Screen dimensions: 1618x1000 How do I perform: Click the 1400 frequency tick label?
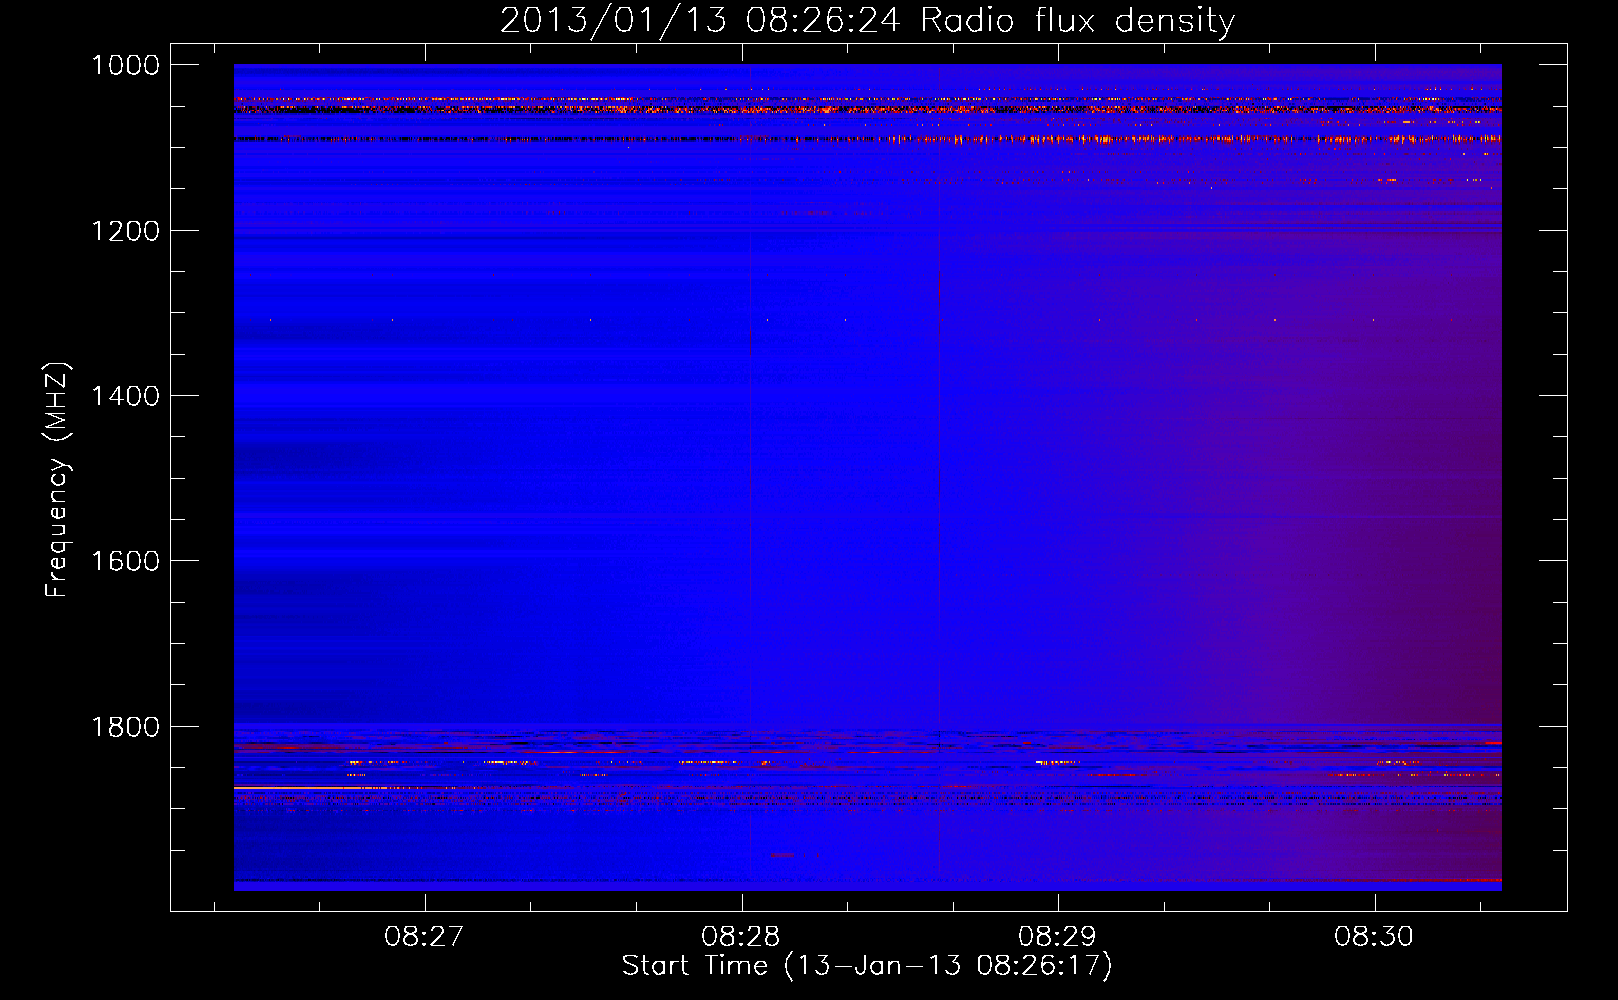point(126,396)
